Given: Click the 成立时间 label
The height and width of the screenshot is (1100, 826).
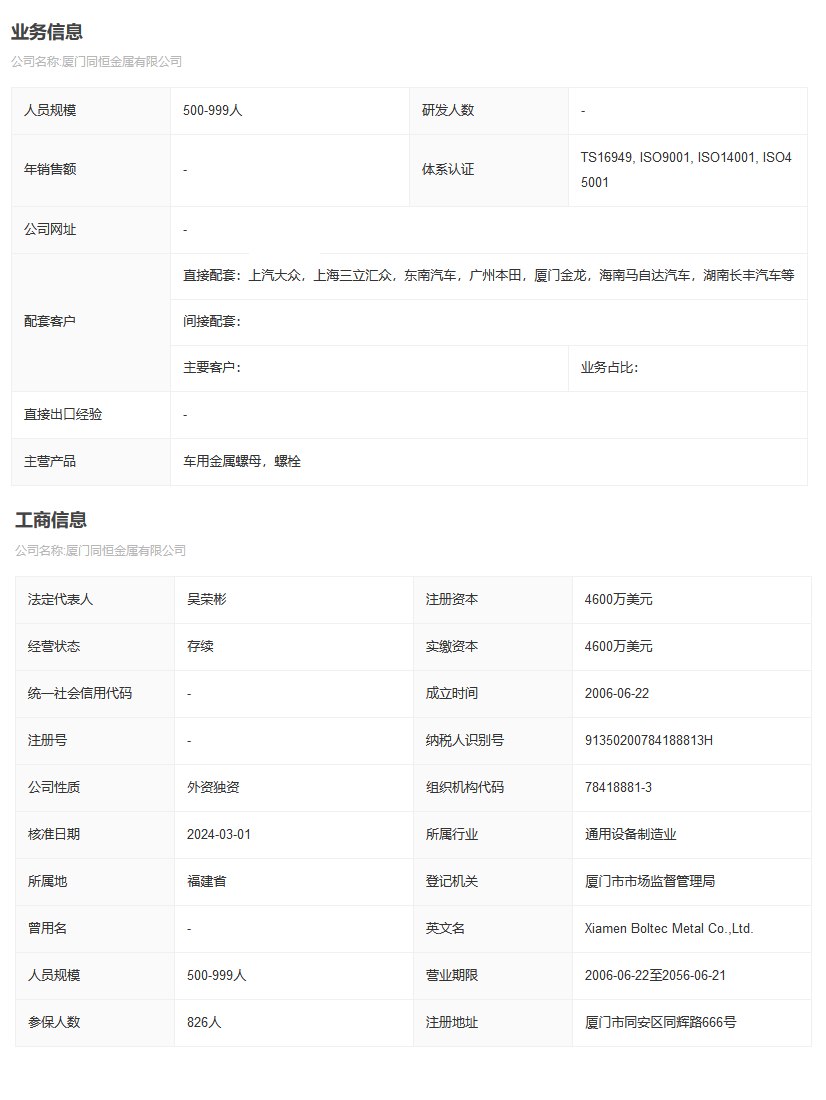Looking at the screenshot, I should (x=452, y=694).
